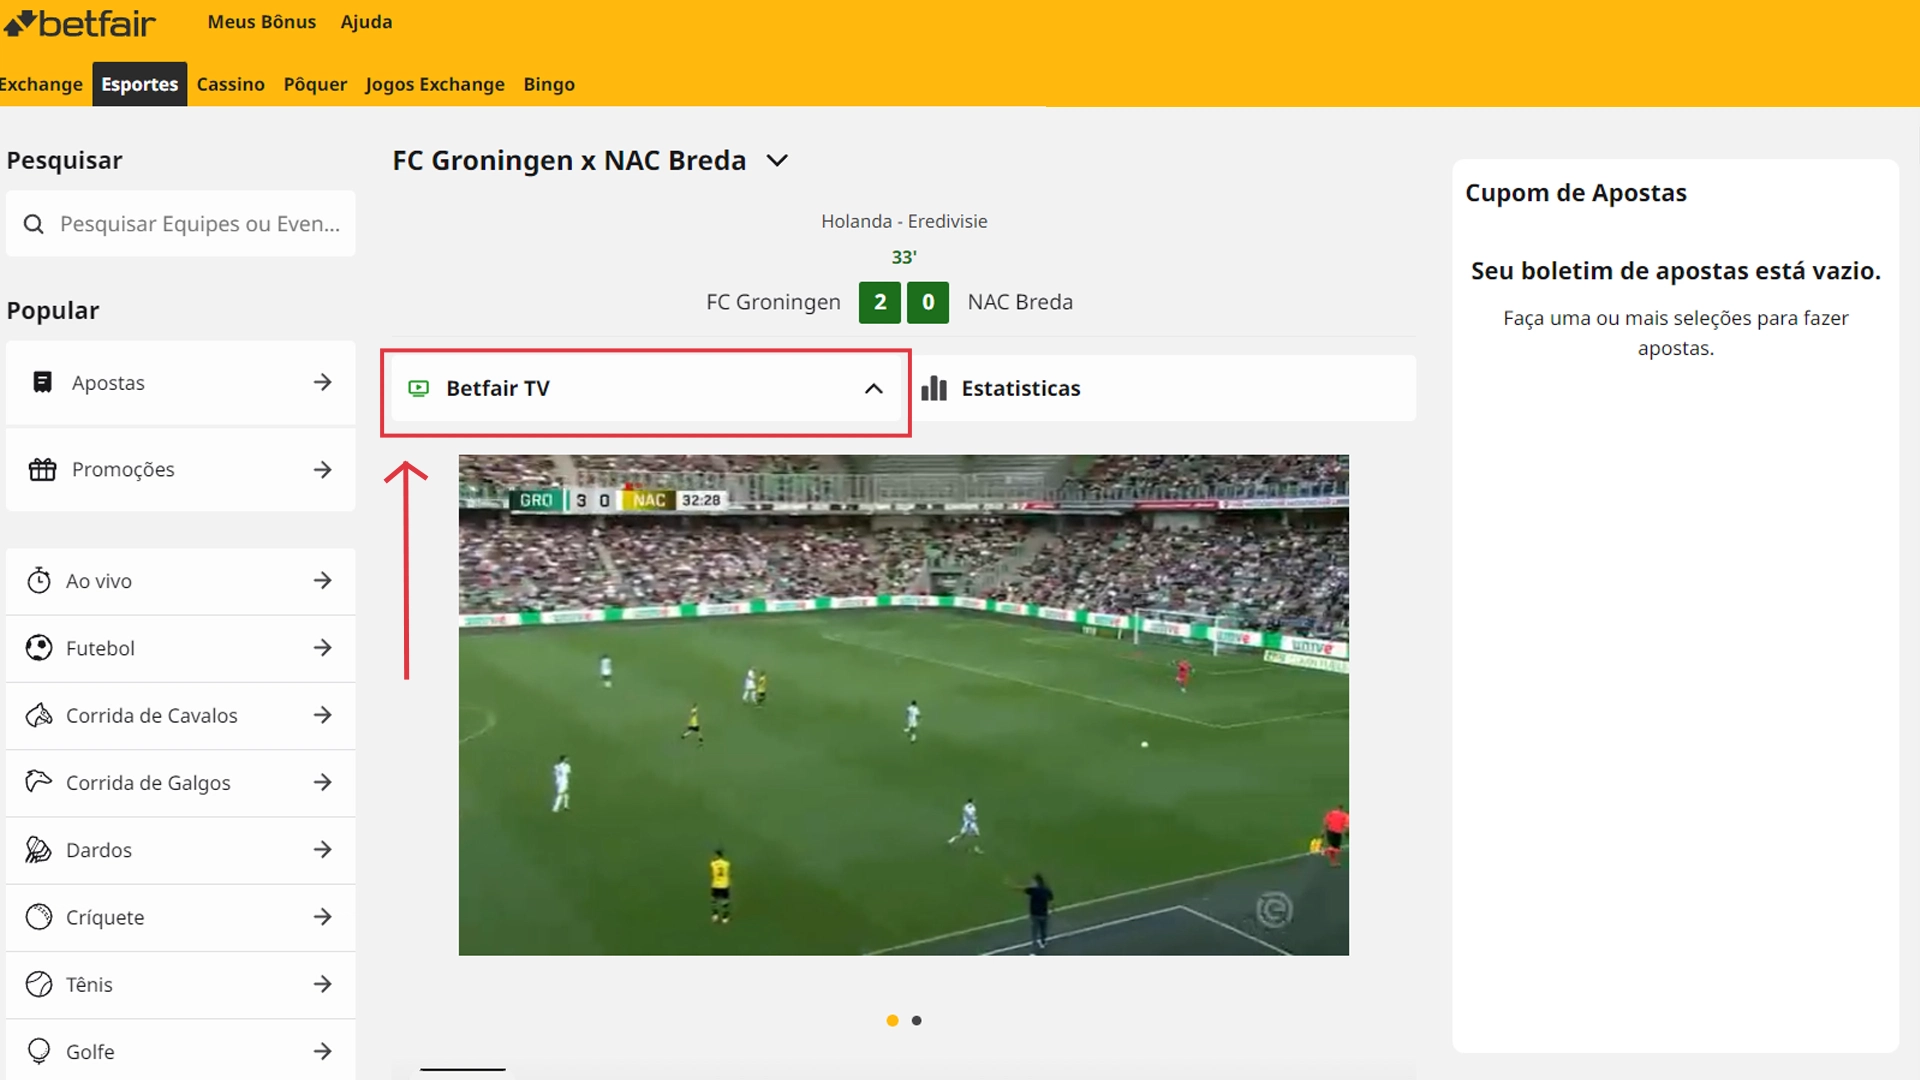This screenshot has height=1080, width=1920.
Task: Open Apostas via its arrow
Action: pyautogui.click(x=322, y=382)
